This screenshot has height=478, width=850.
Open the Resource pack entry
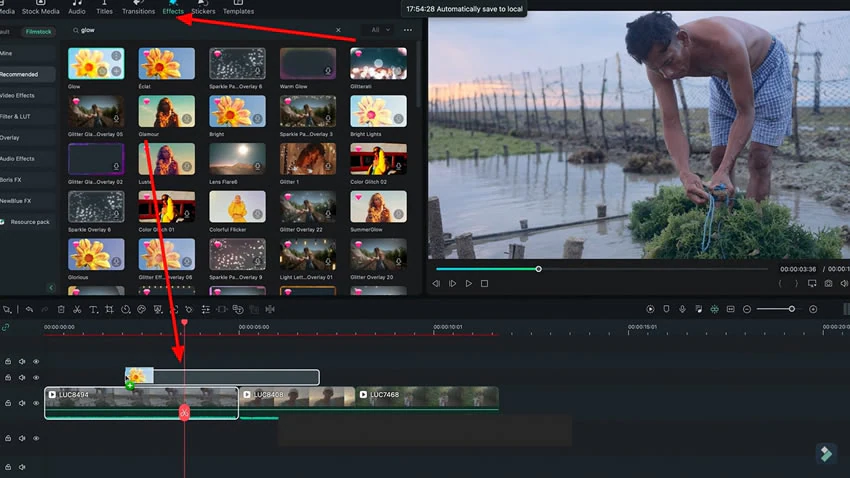pos(27,222)
